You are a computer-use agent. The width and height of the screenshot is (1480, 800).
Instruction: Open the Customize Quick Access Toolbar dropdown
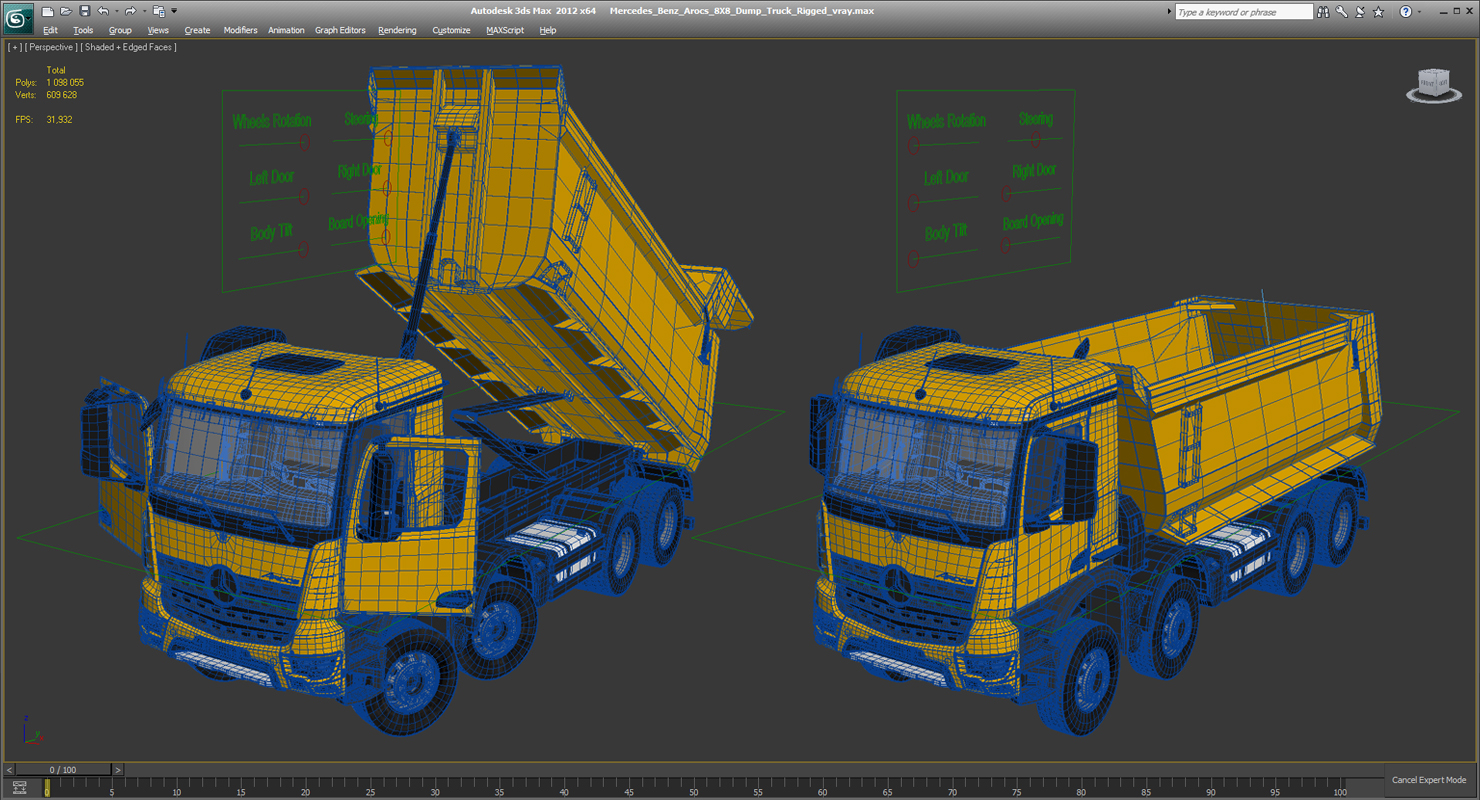pyautogui.click(x=174, y=11)
